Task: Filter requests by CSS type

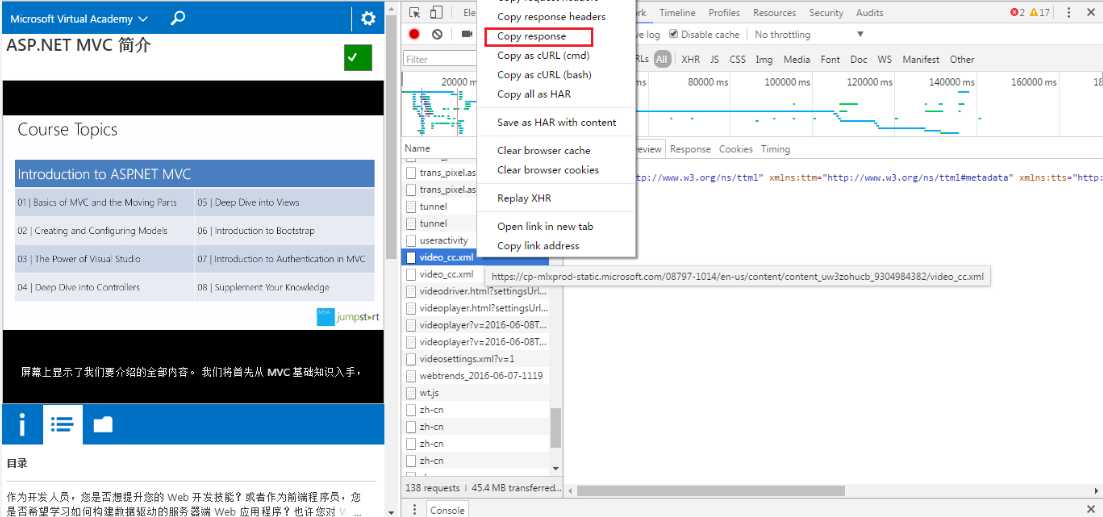Action: [x=737, y=60]
